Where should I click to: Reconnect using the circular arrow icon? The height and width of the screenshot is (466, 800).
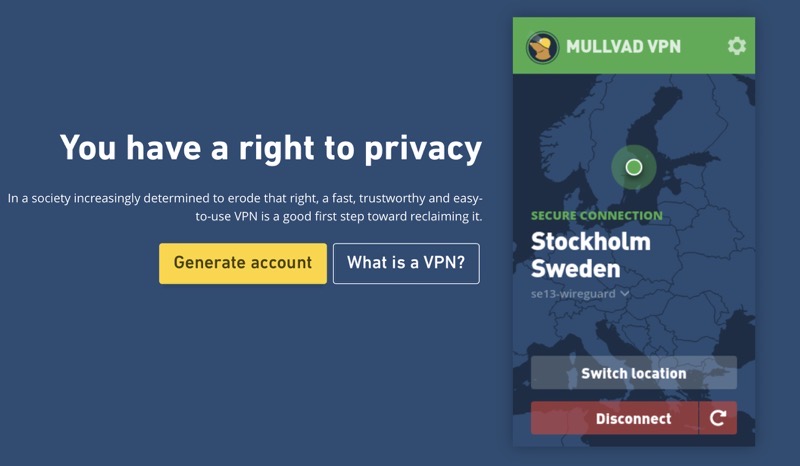click(x=718, y=418)
